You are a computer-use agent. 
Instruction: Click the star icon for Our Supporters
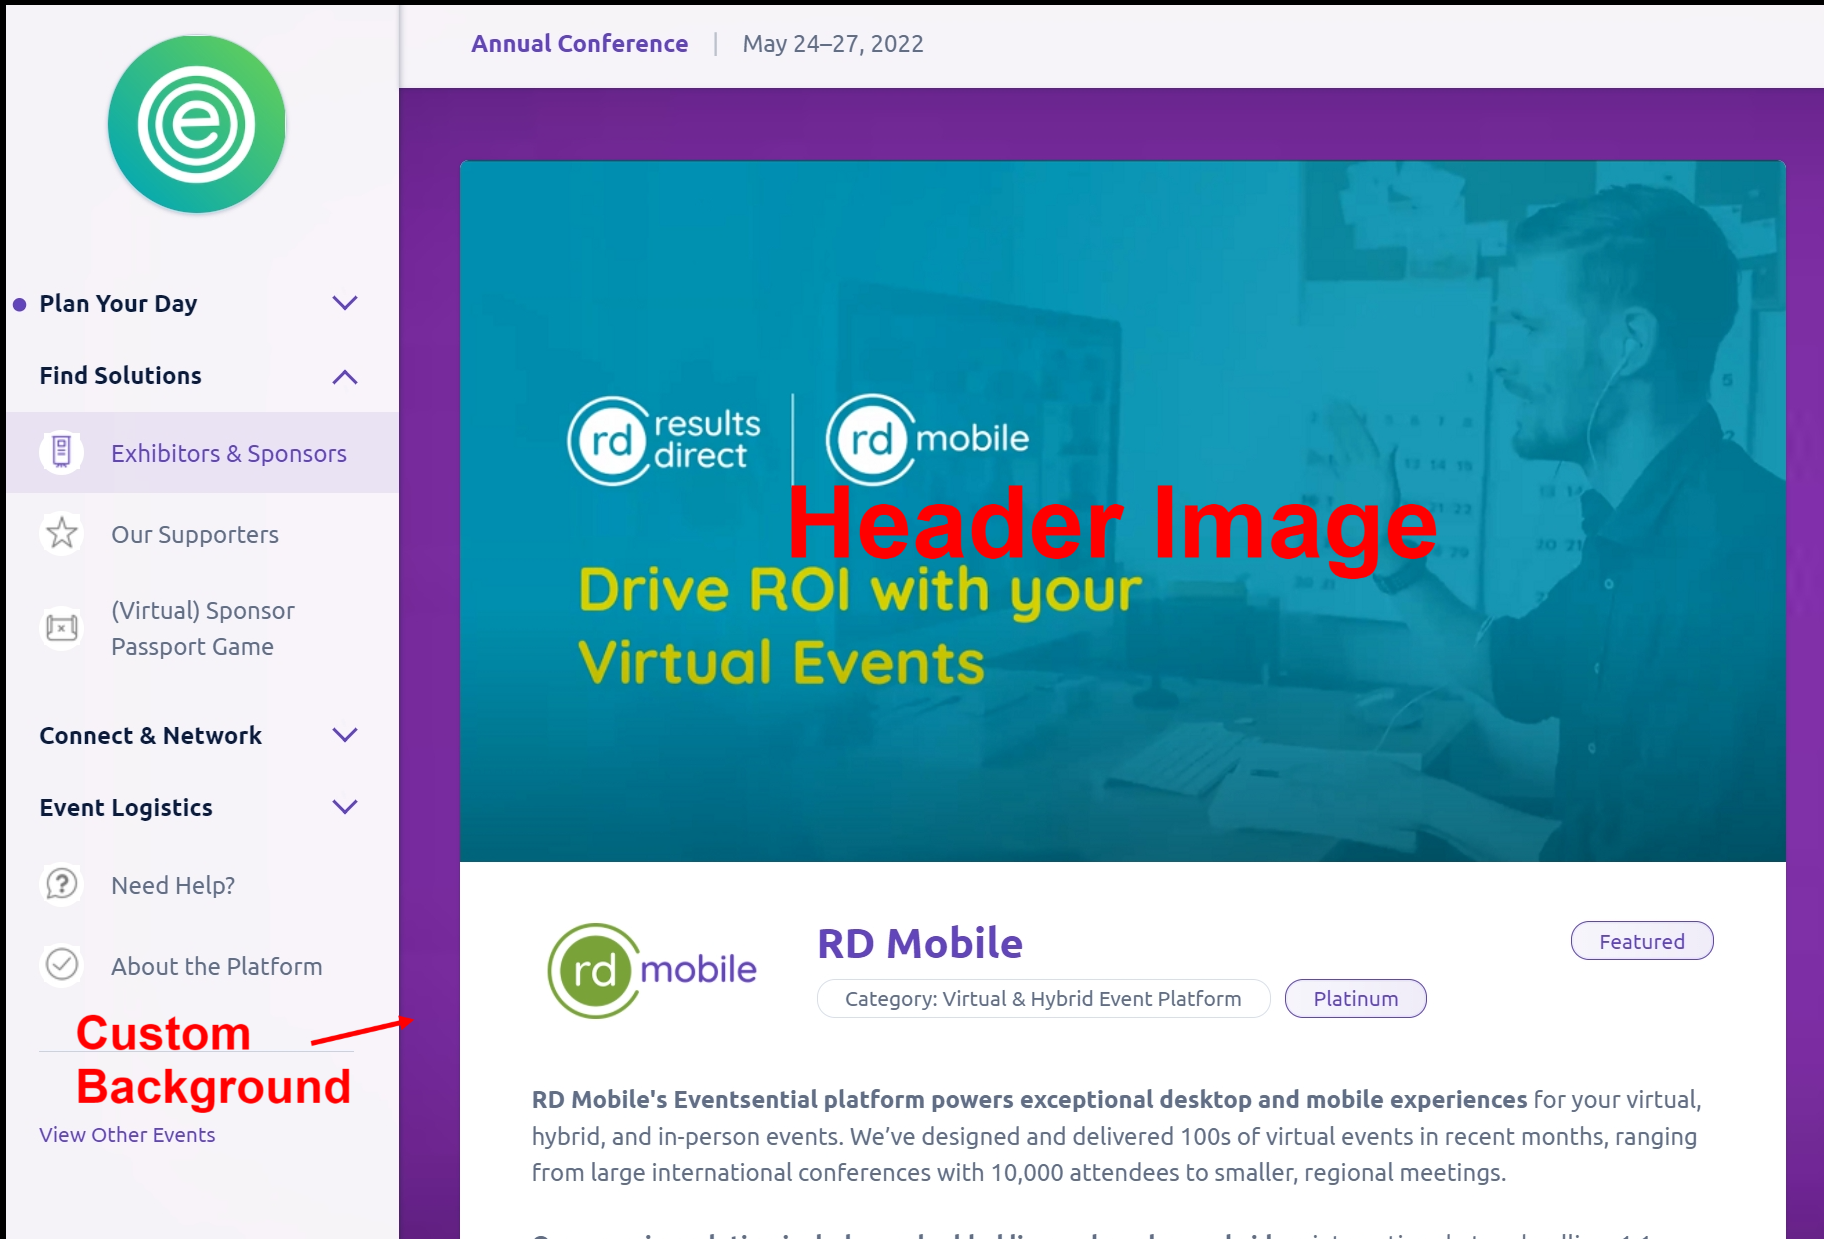[62, 533]
